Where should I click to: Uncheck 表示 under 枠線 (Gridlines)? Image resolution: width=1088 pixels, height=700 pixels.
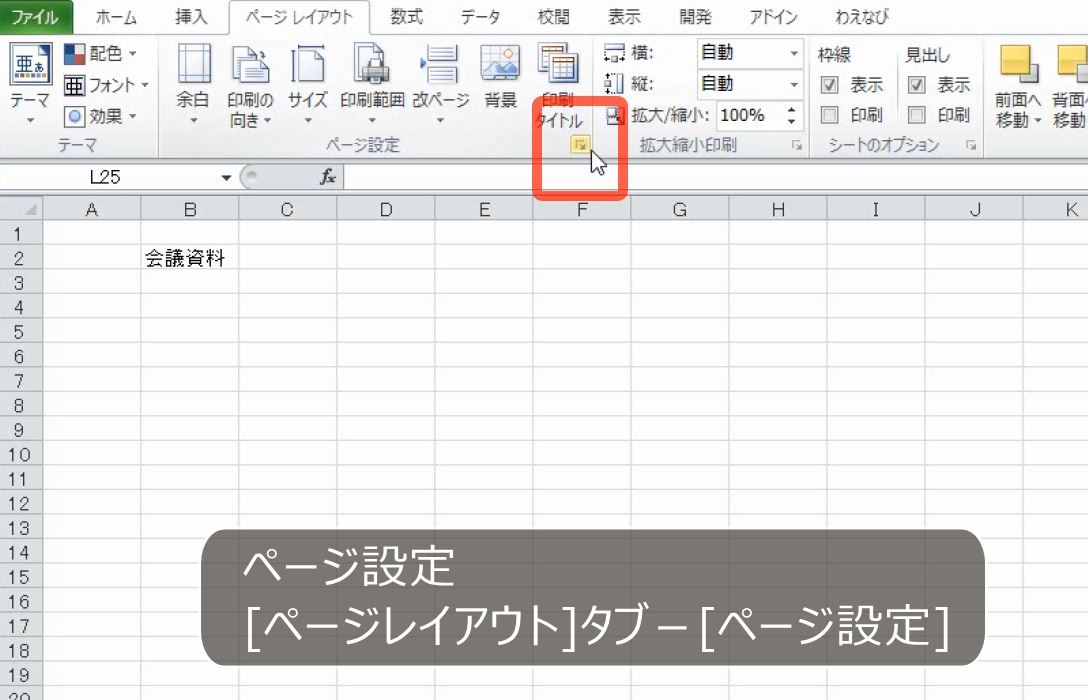point(829,84)
